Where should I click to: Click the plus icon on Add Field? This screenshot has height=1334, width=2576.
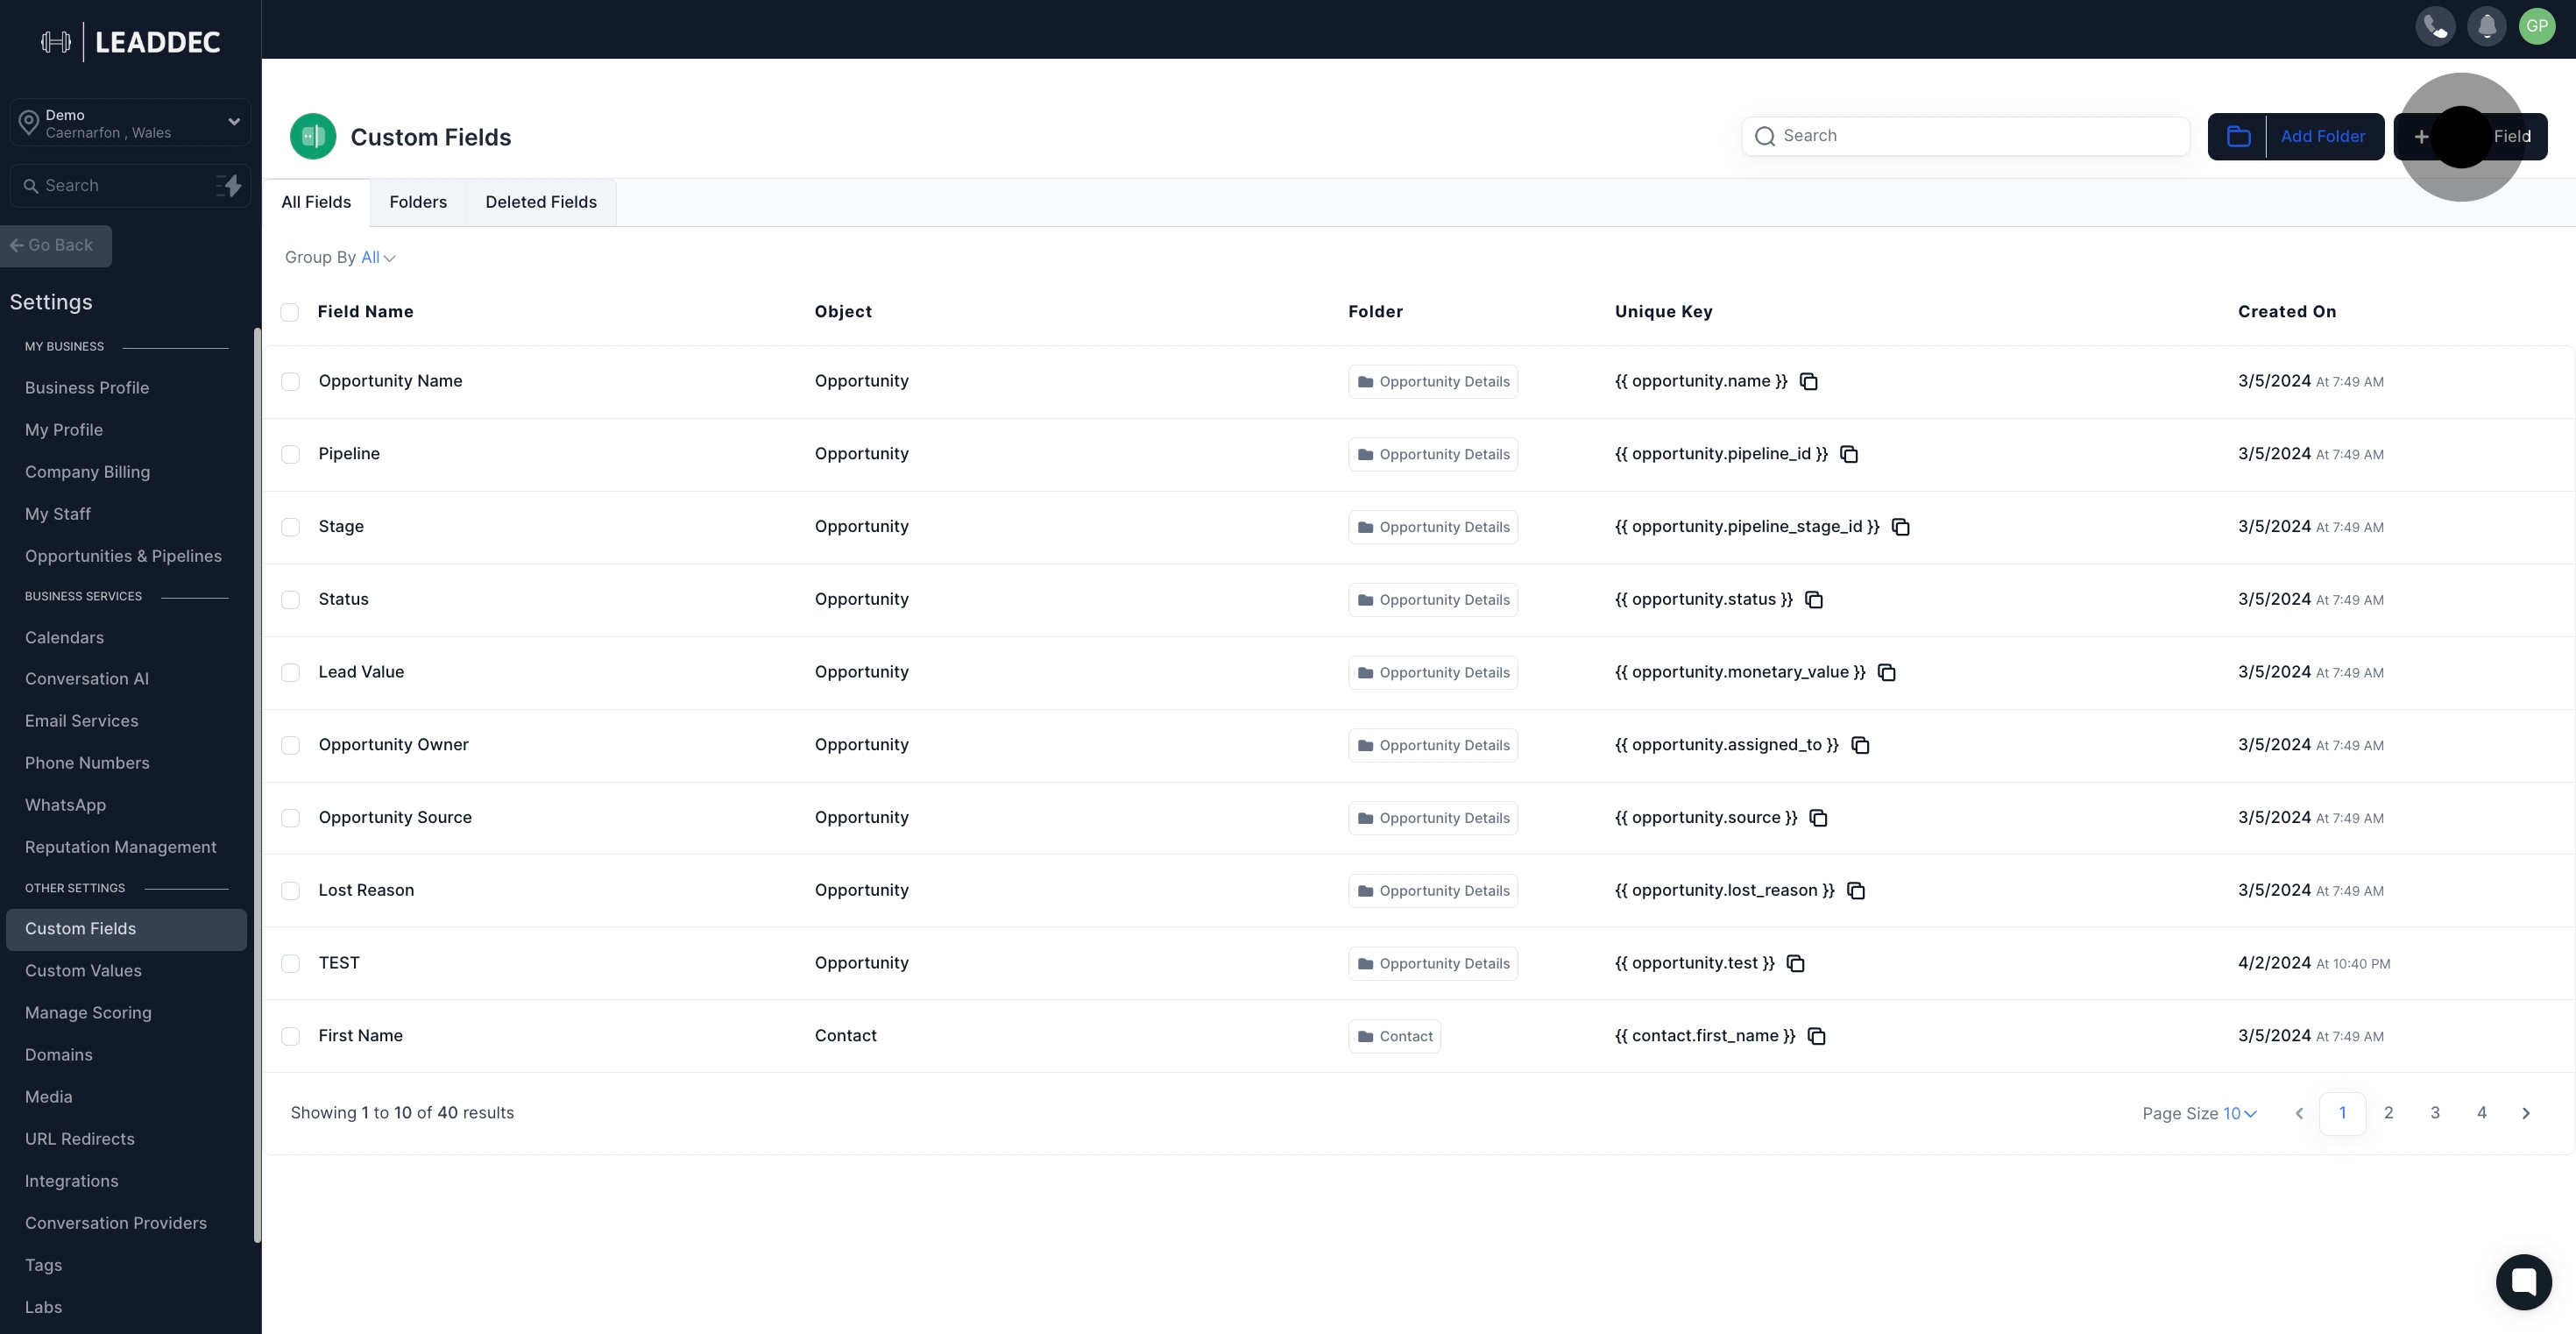(2421, 137)
